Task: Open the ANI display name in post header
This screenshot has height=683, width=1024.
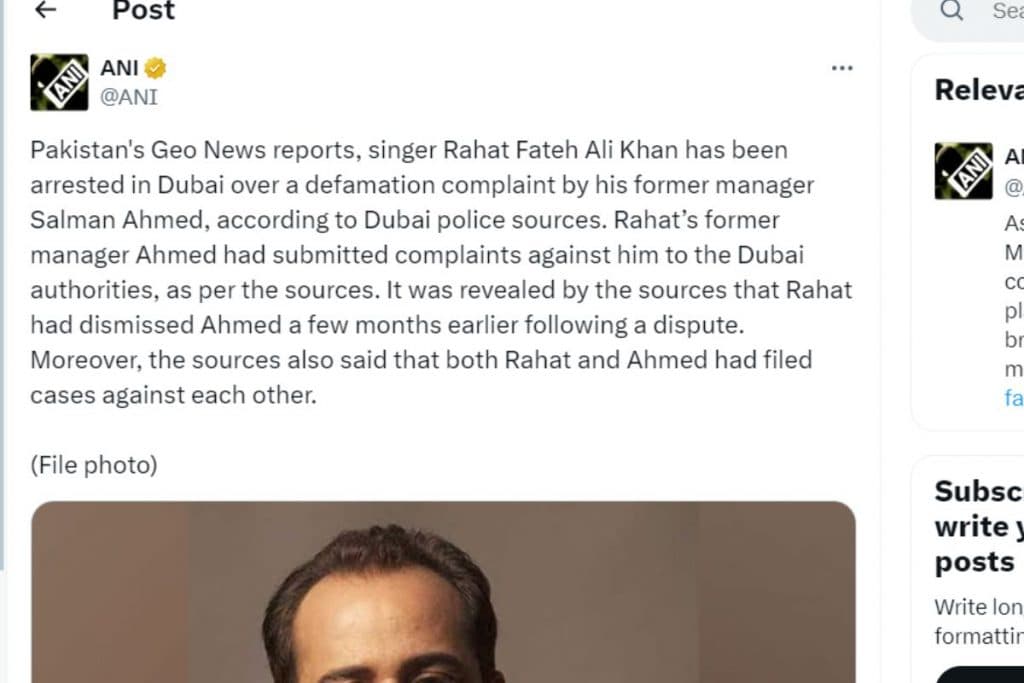Action: (x=119, y=69)
